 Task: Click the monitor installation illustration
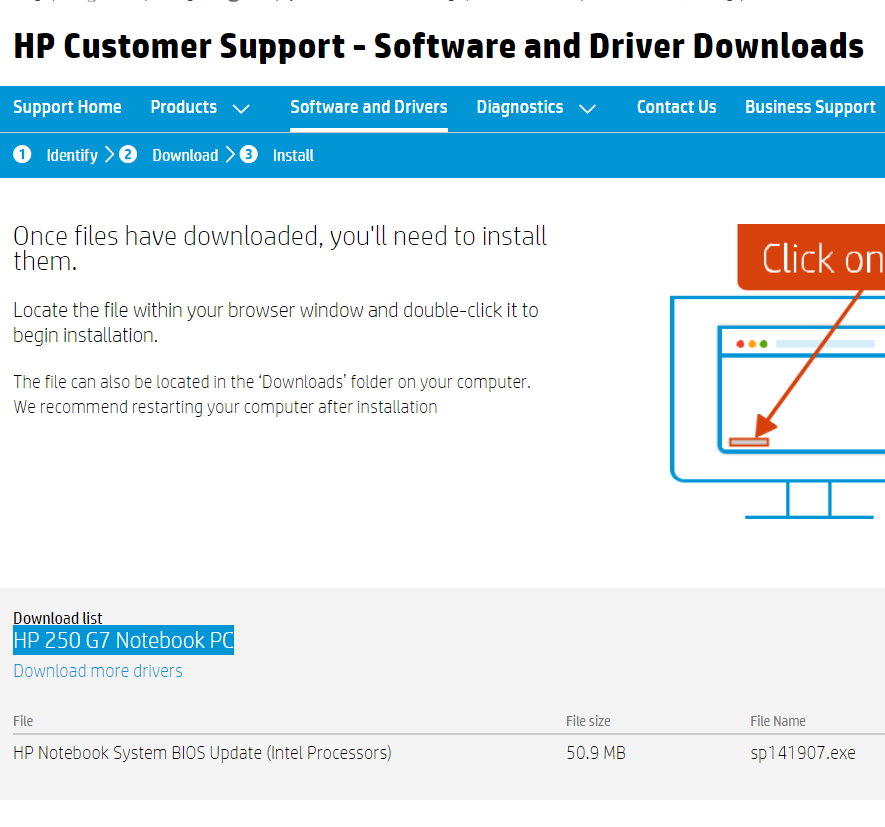(777, 371)
